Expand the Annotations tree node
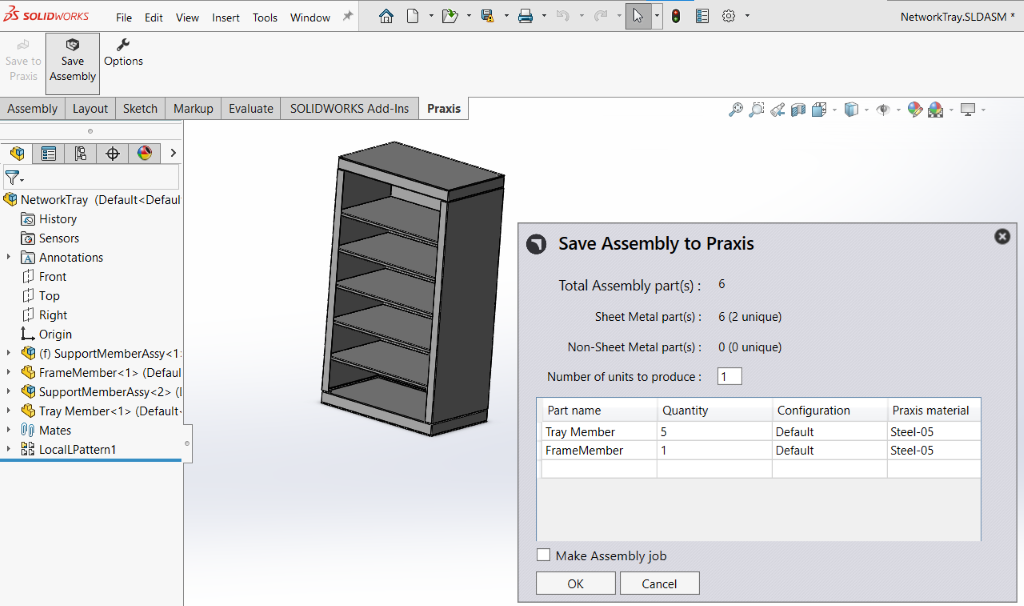This screenshot has height=606, width=1024. (9, 258)
